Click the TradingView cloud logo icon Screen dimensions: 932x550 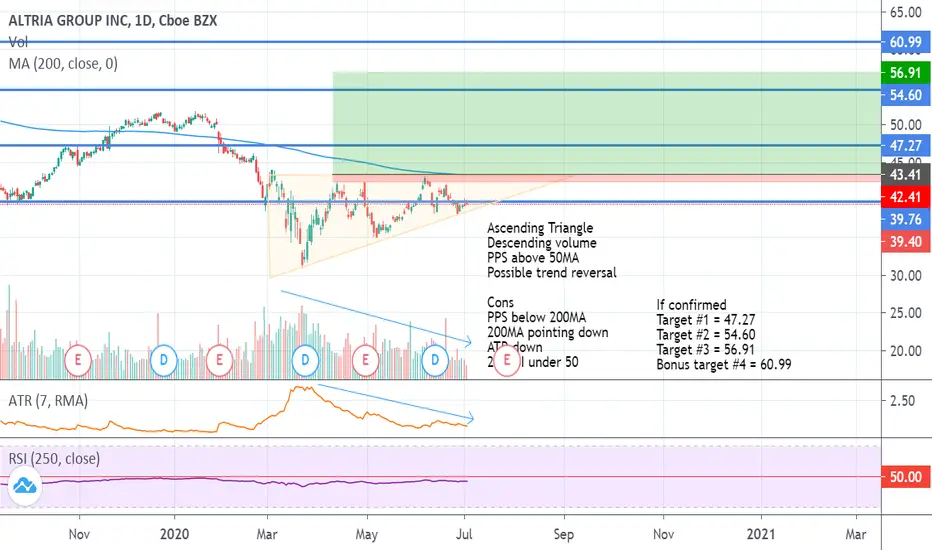25,486
